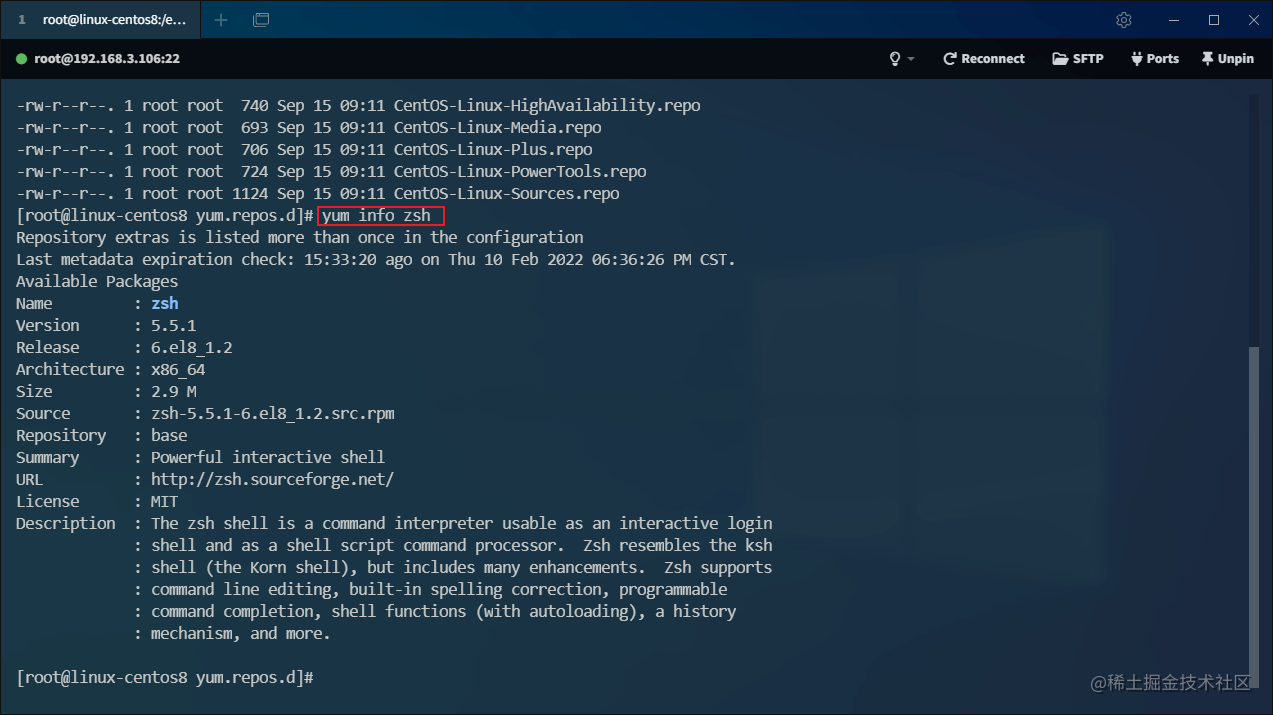Click 'Repository extras is listed' warning line
This screenshot has height=715, width=1273.
coord(300,238)
